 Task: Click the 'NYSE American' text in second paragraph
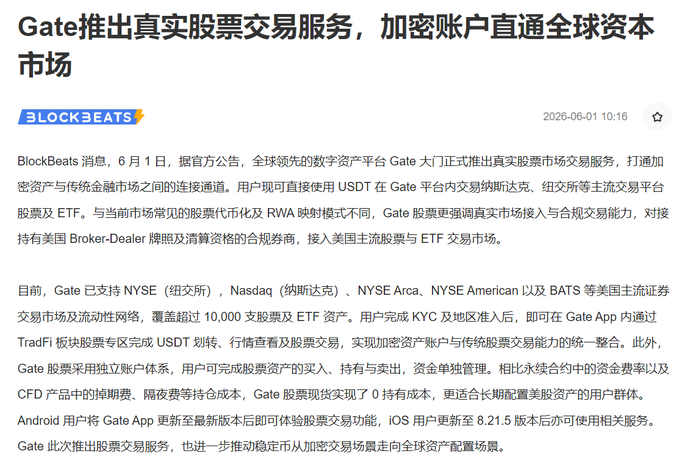474,291
